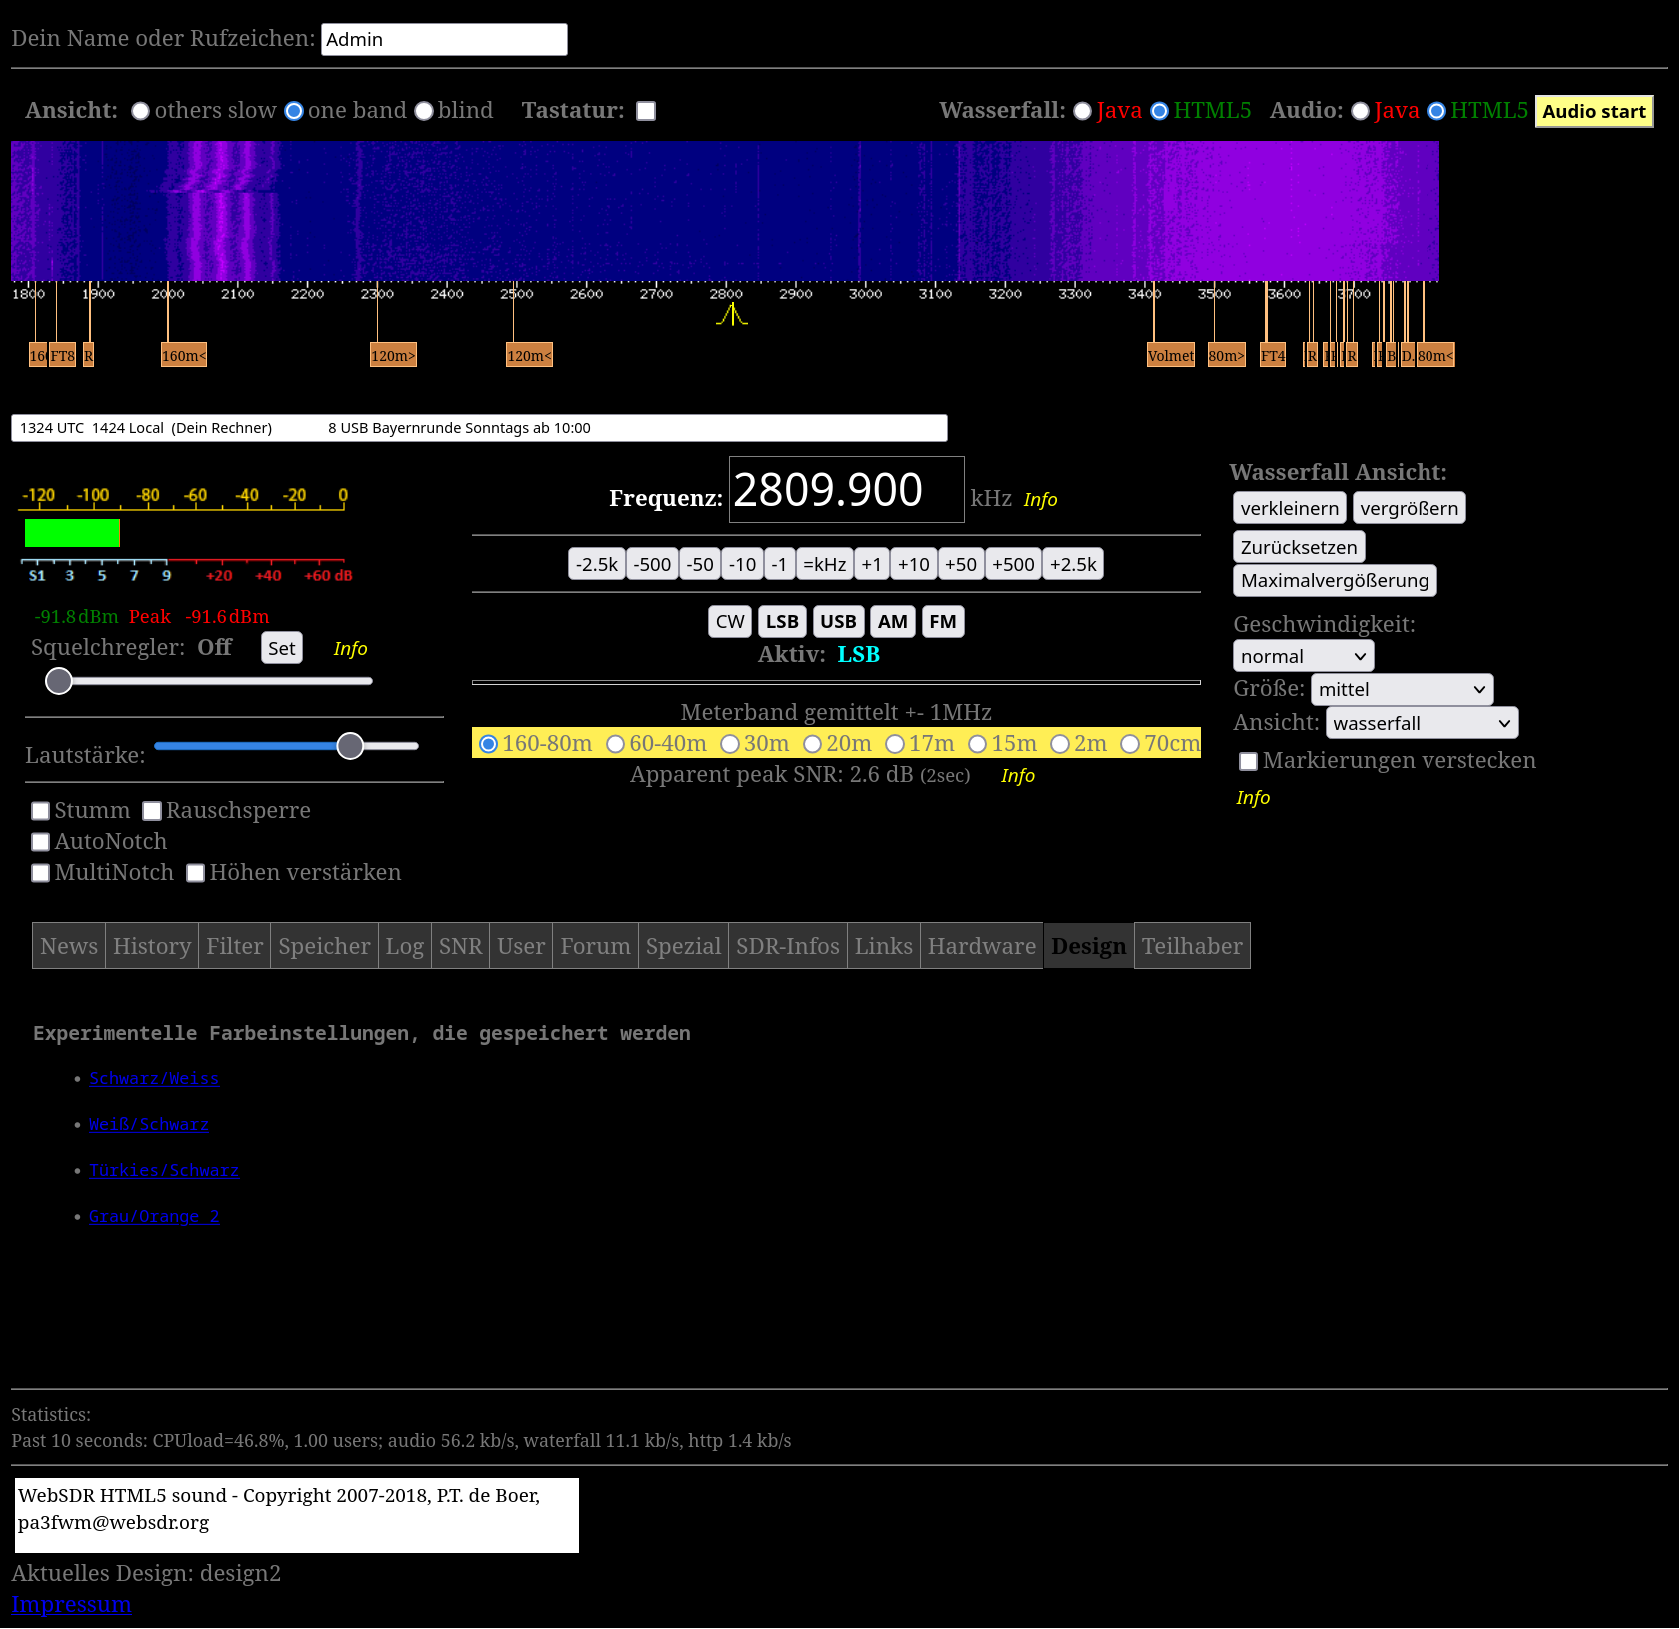Viewport: 1680px width, 1629px height.
Task: Click the +10 tuning button
Action: (x=914, y=564)
